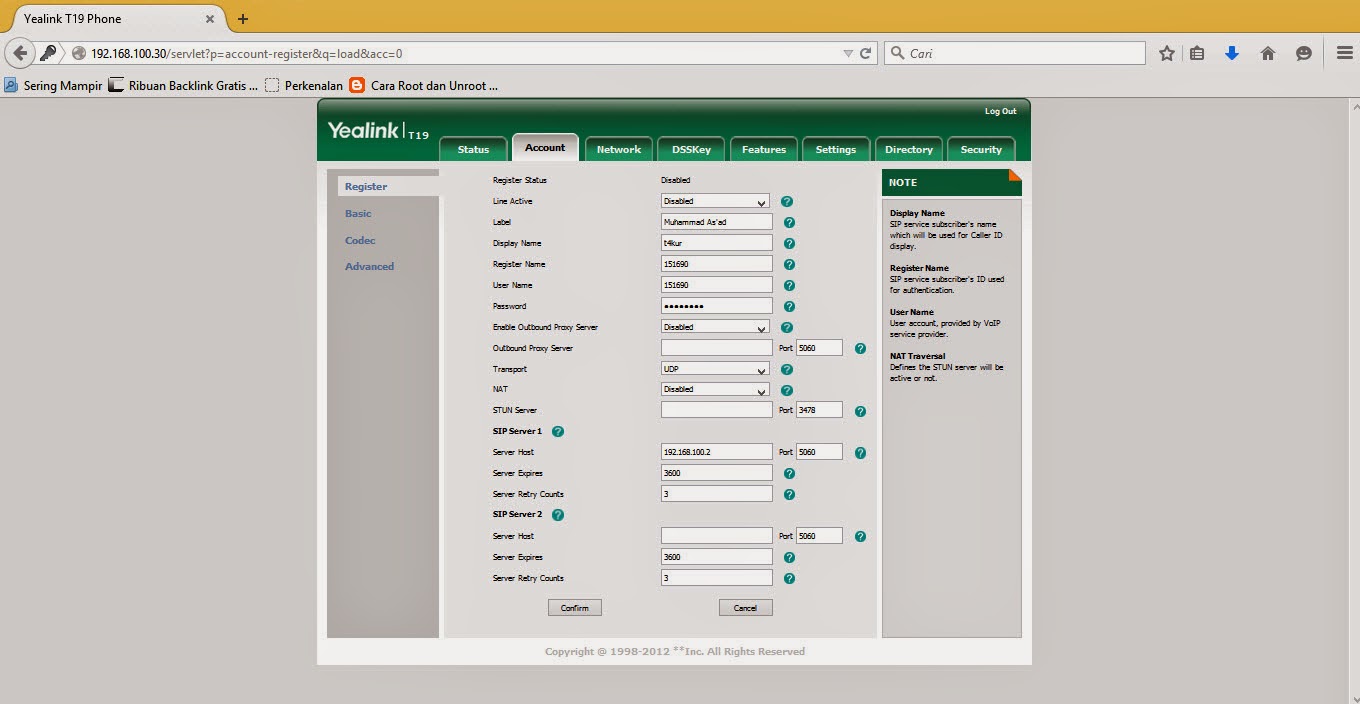Click the Cancel button

coord(745,608)
